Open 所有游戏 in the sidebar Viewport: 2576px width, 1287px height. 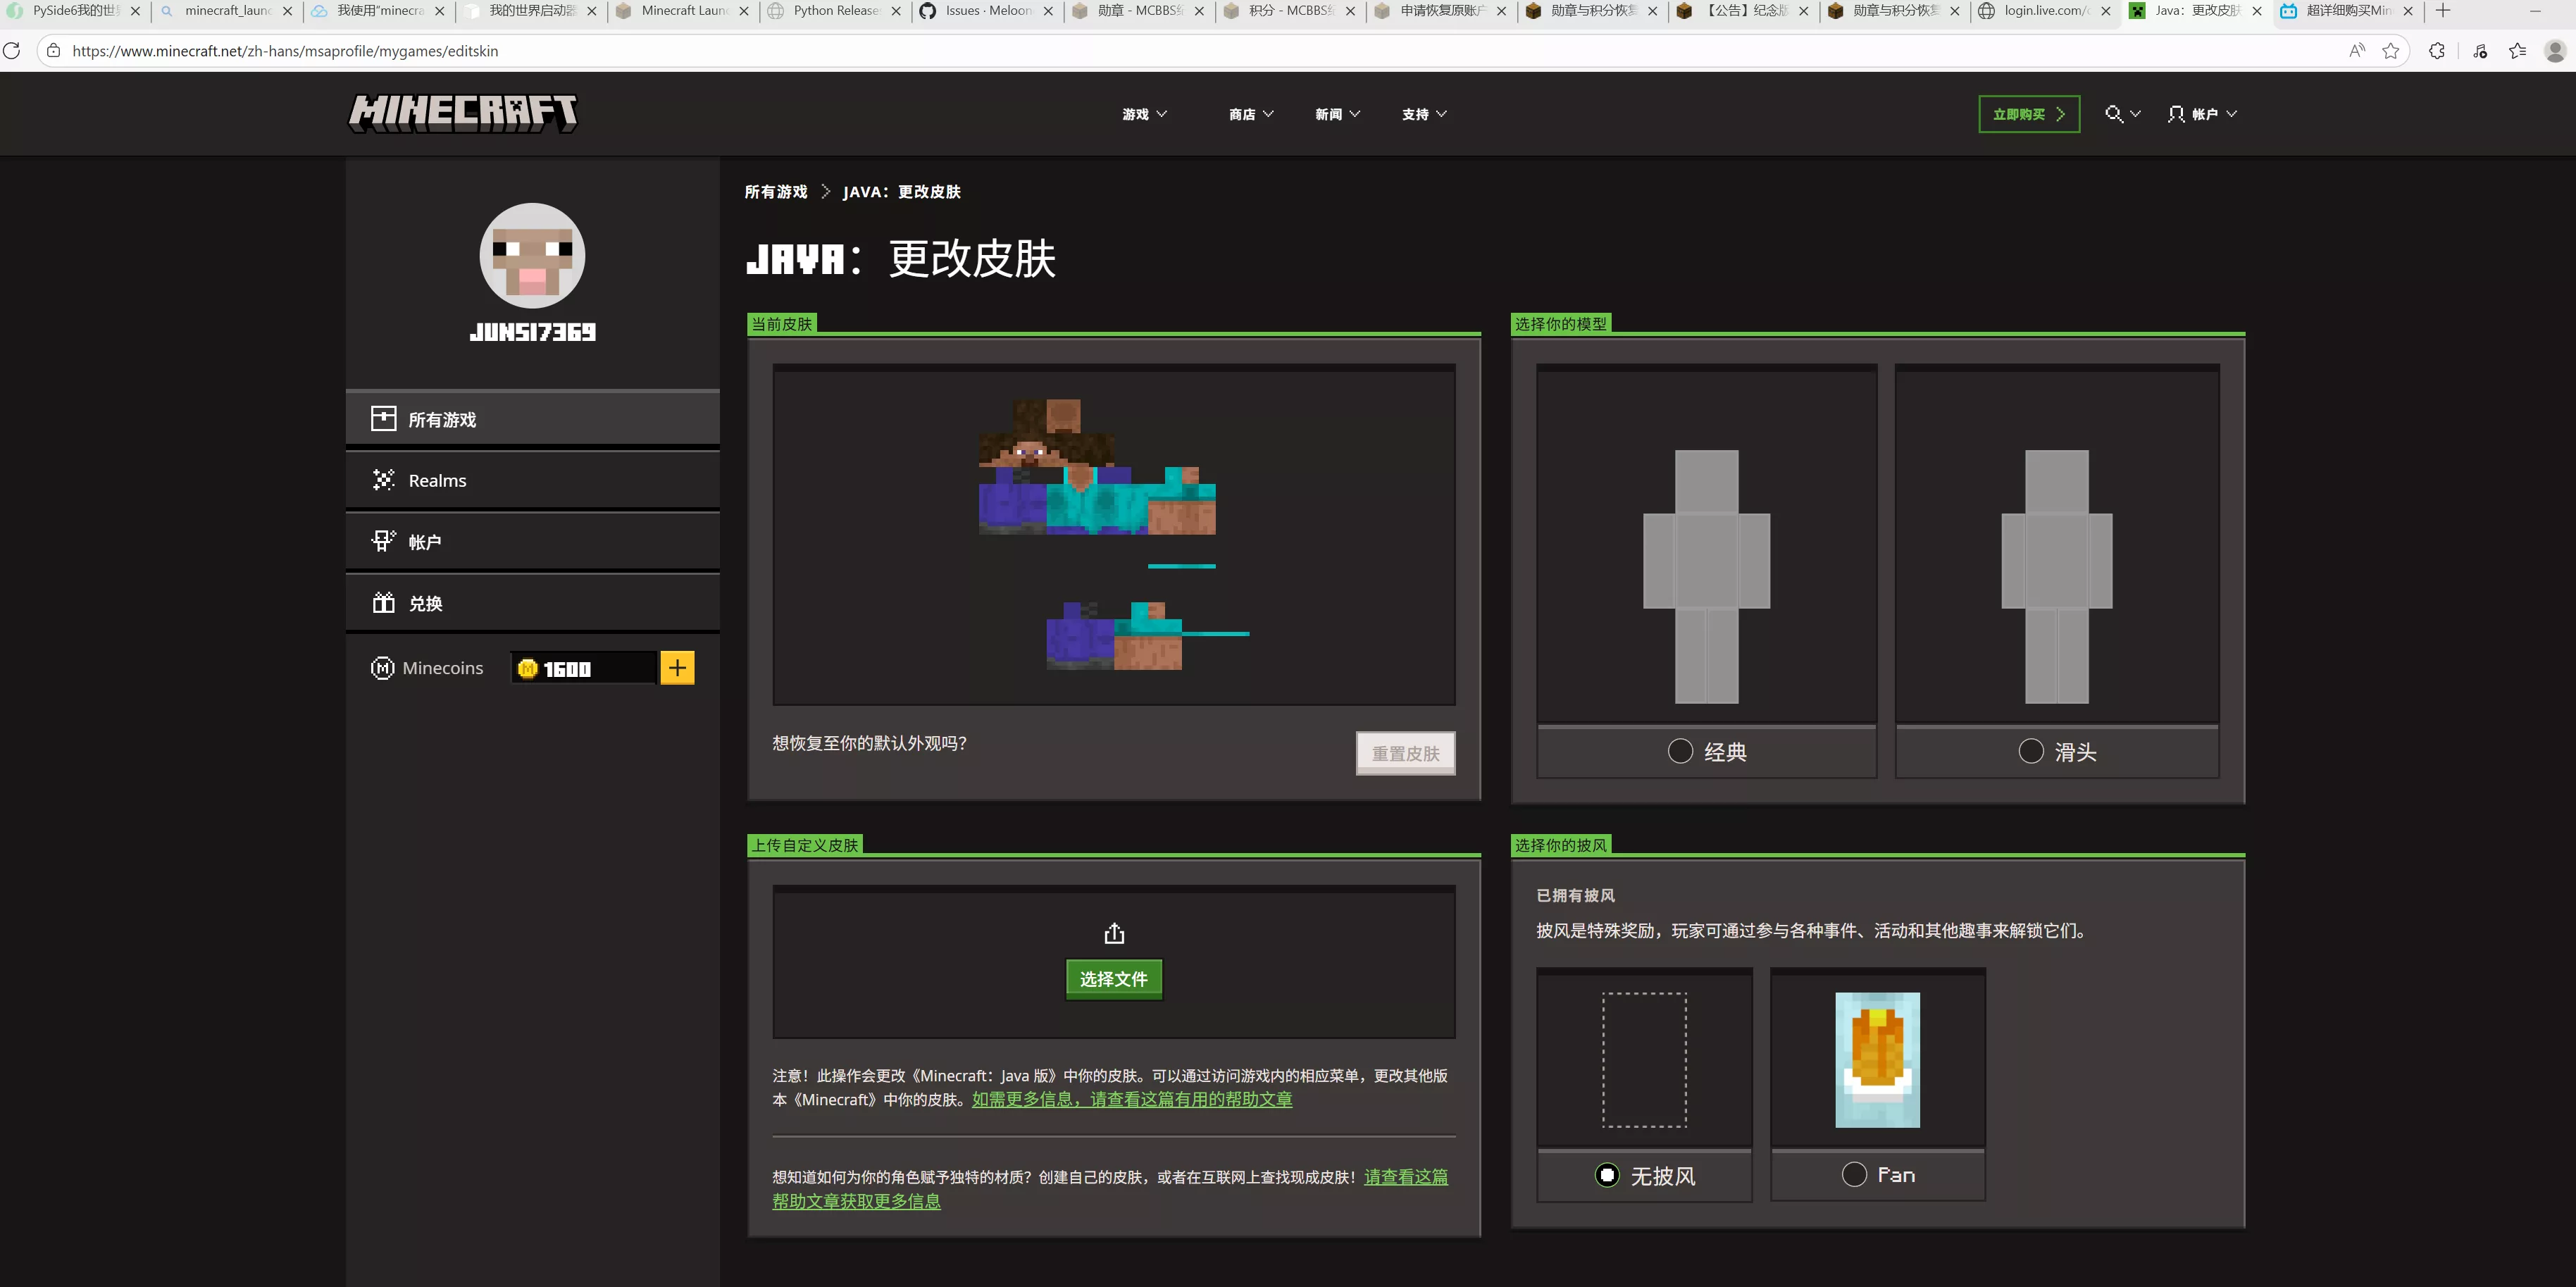pyautogui.click(x=532, y=419)
